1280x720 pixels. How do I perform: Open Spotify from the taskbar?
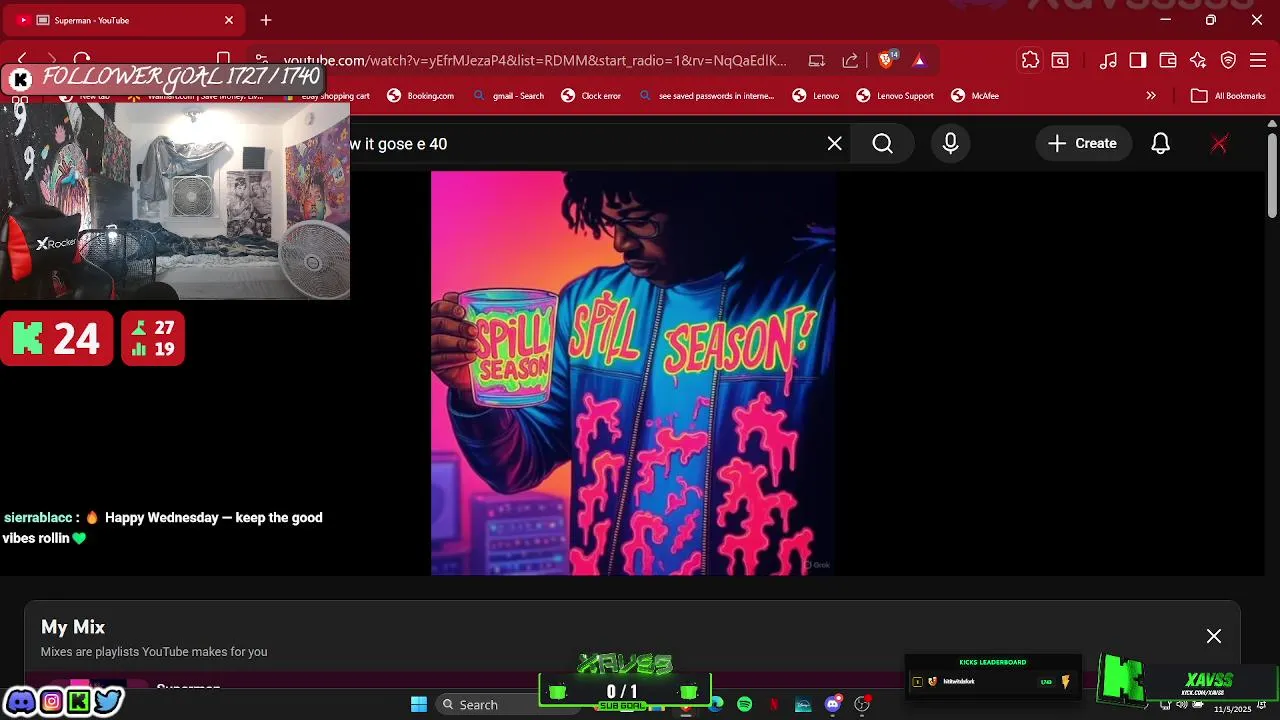(x=745, y=705)
